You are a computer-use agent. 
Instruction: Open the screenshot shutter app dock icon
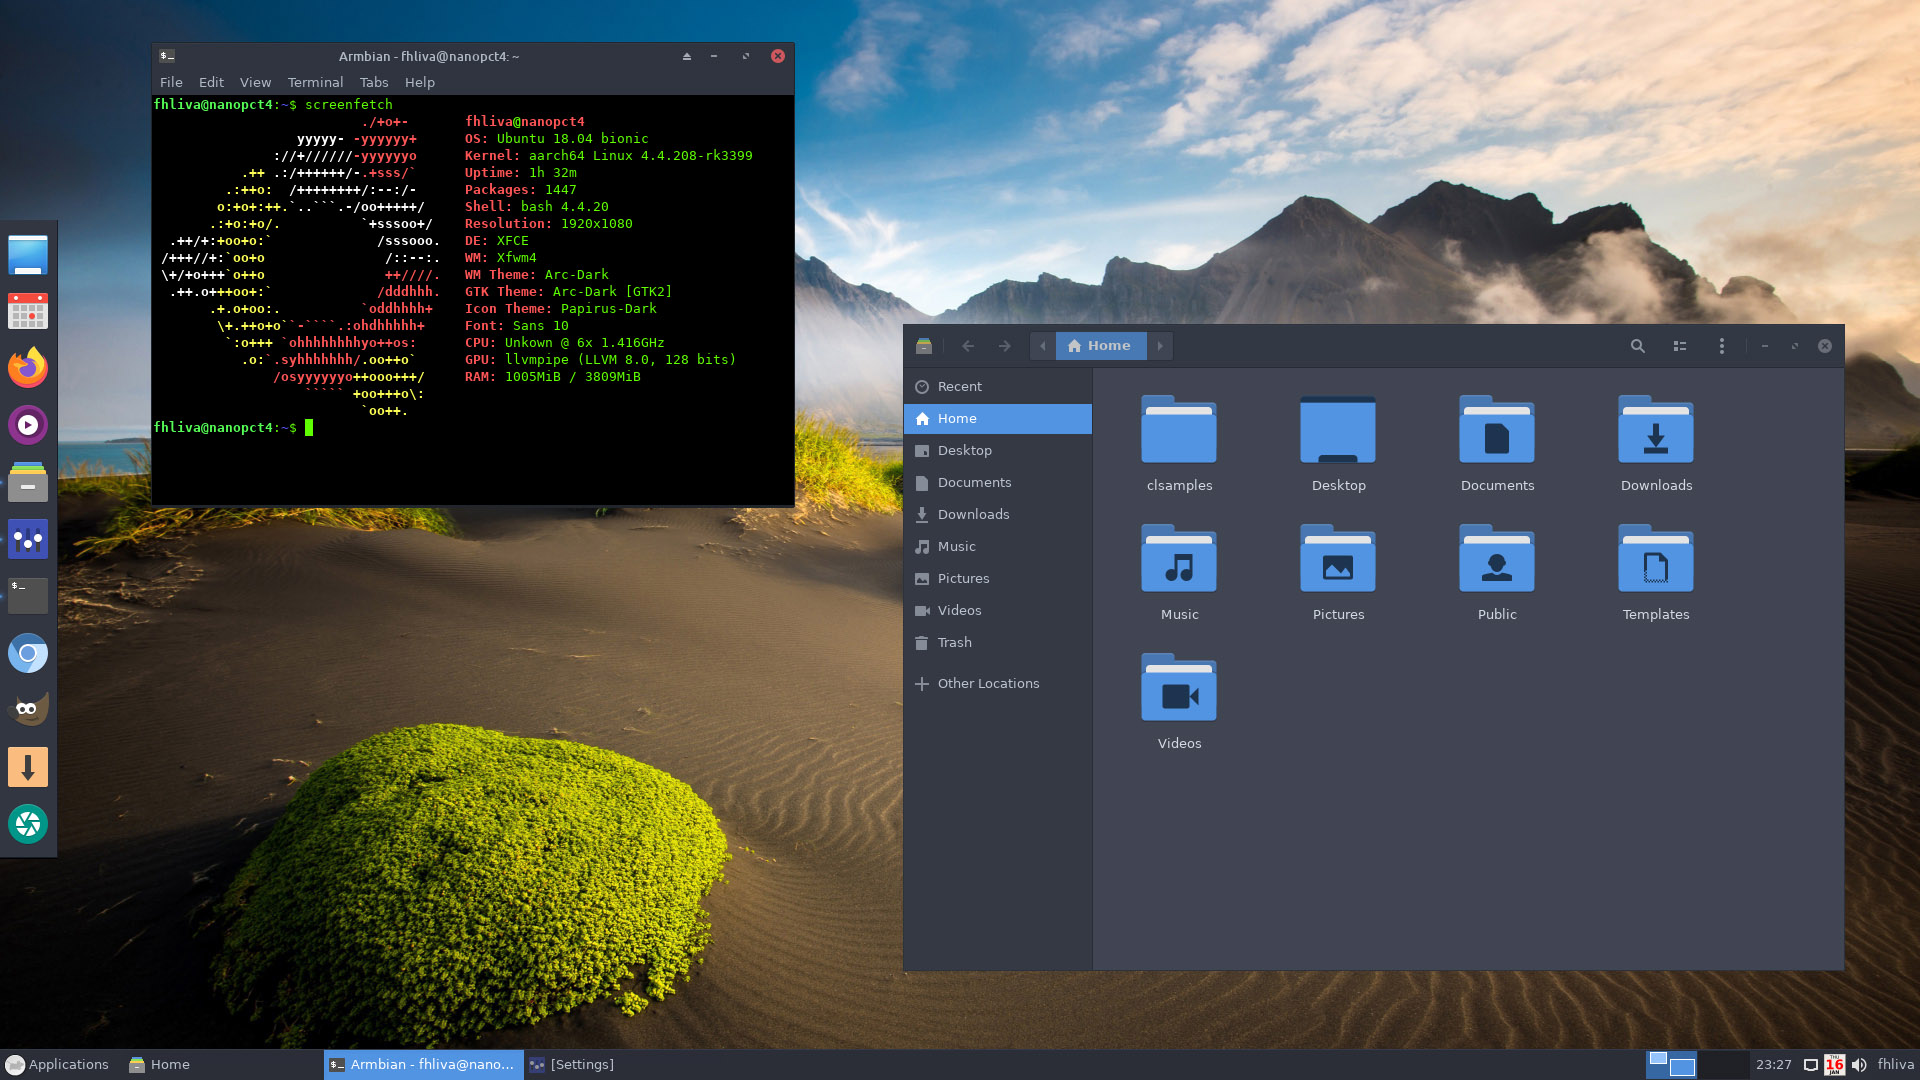[x=28, y=824]
